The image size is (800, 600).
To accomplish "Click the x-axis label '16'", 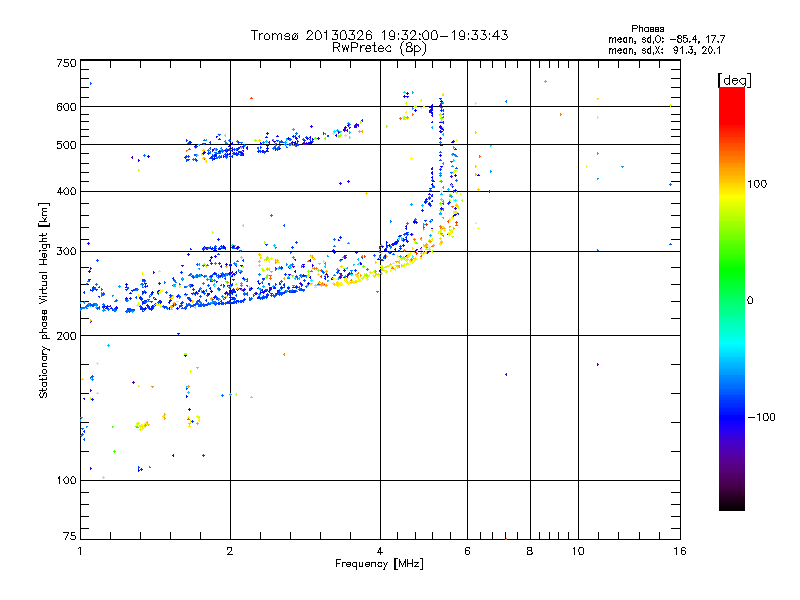I will pos(680,551).
